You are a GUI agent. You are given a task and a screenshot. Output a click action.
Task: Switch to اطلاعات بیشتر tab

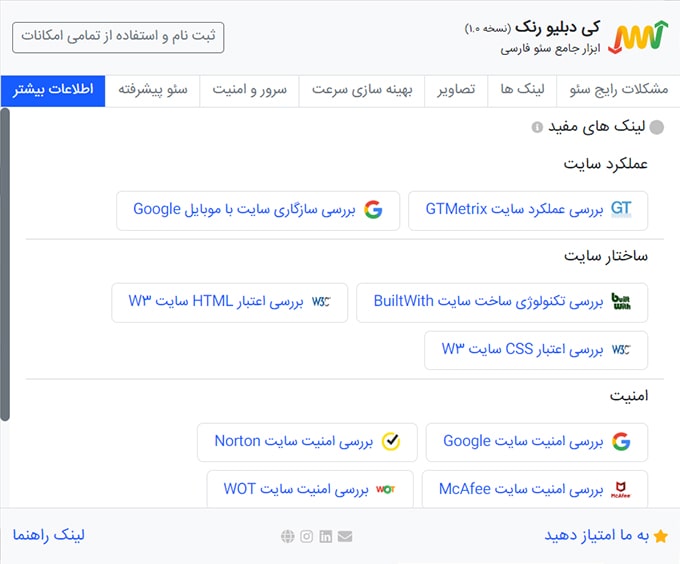[53, 91]
